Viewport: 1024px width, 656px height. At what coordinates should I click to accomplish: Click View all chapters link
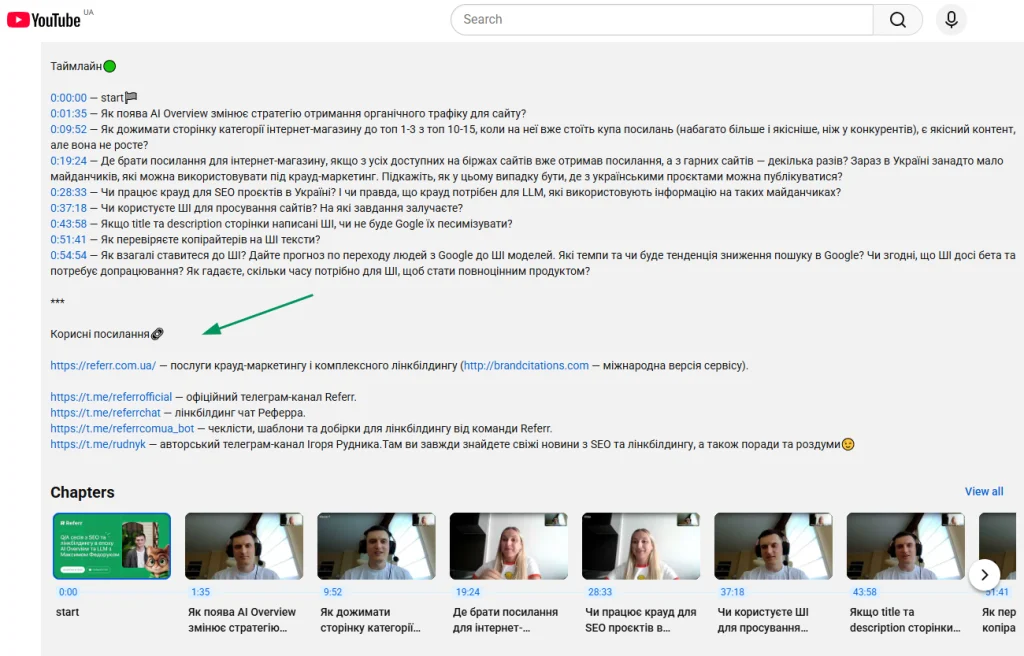coord(983,492)
